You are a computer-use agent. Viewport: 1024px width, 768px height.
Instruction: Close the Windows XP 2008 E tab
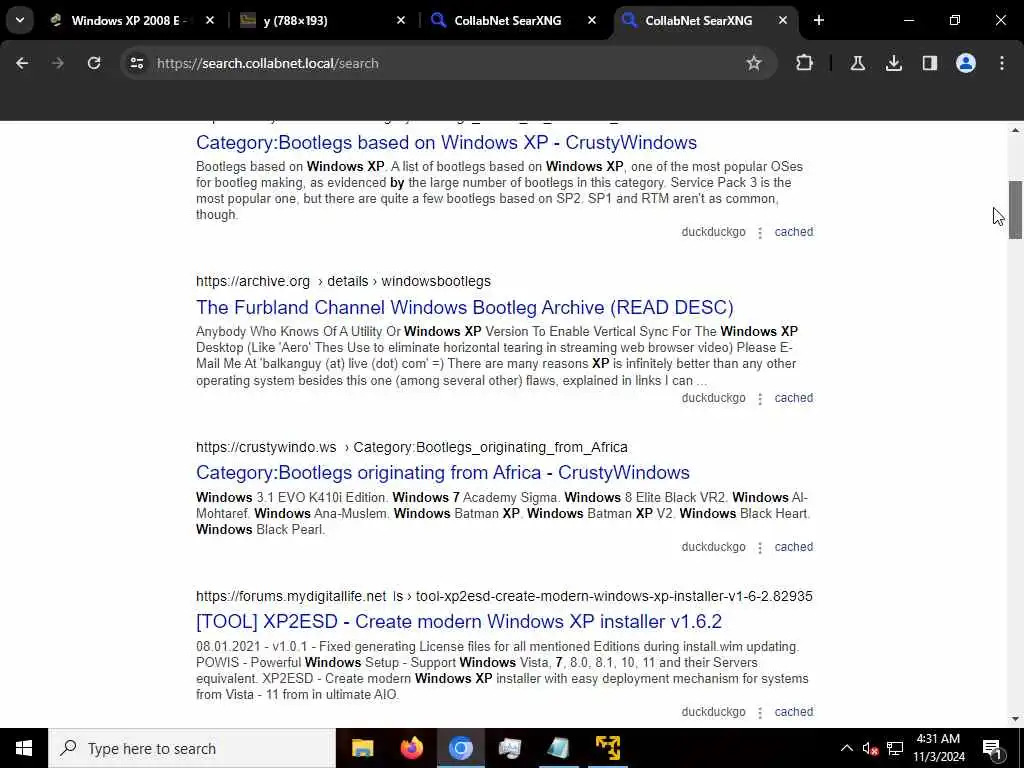pyautogui.click(x=210, y=20)
